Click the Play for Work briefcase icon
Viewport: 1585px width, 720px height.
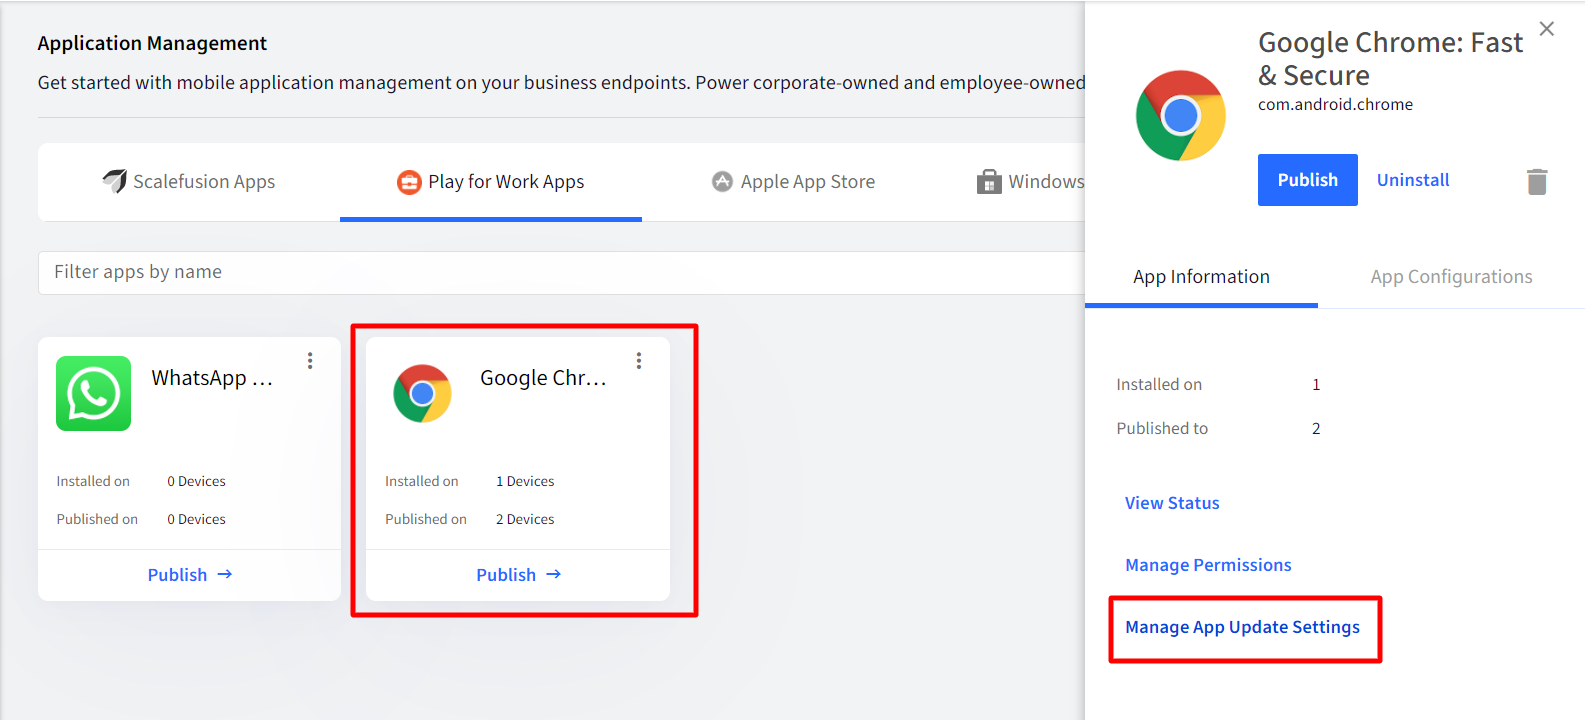tap(409, 182)
